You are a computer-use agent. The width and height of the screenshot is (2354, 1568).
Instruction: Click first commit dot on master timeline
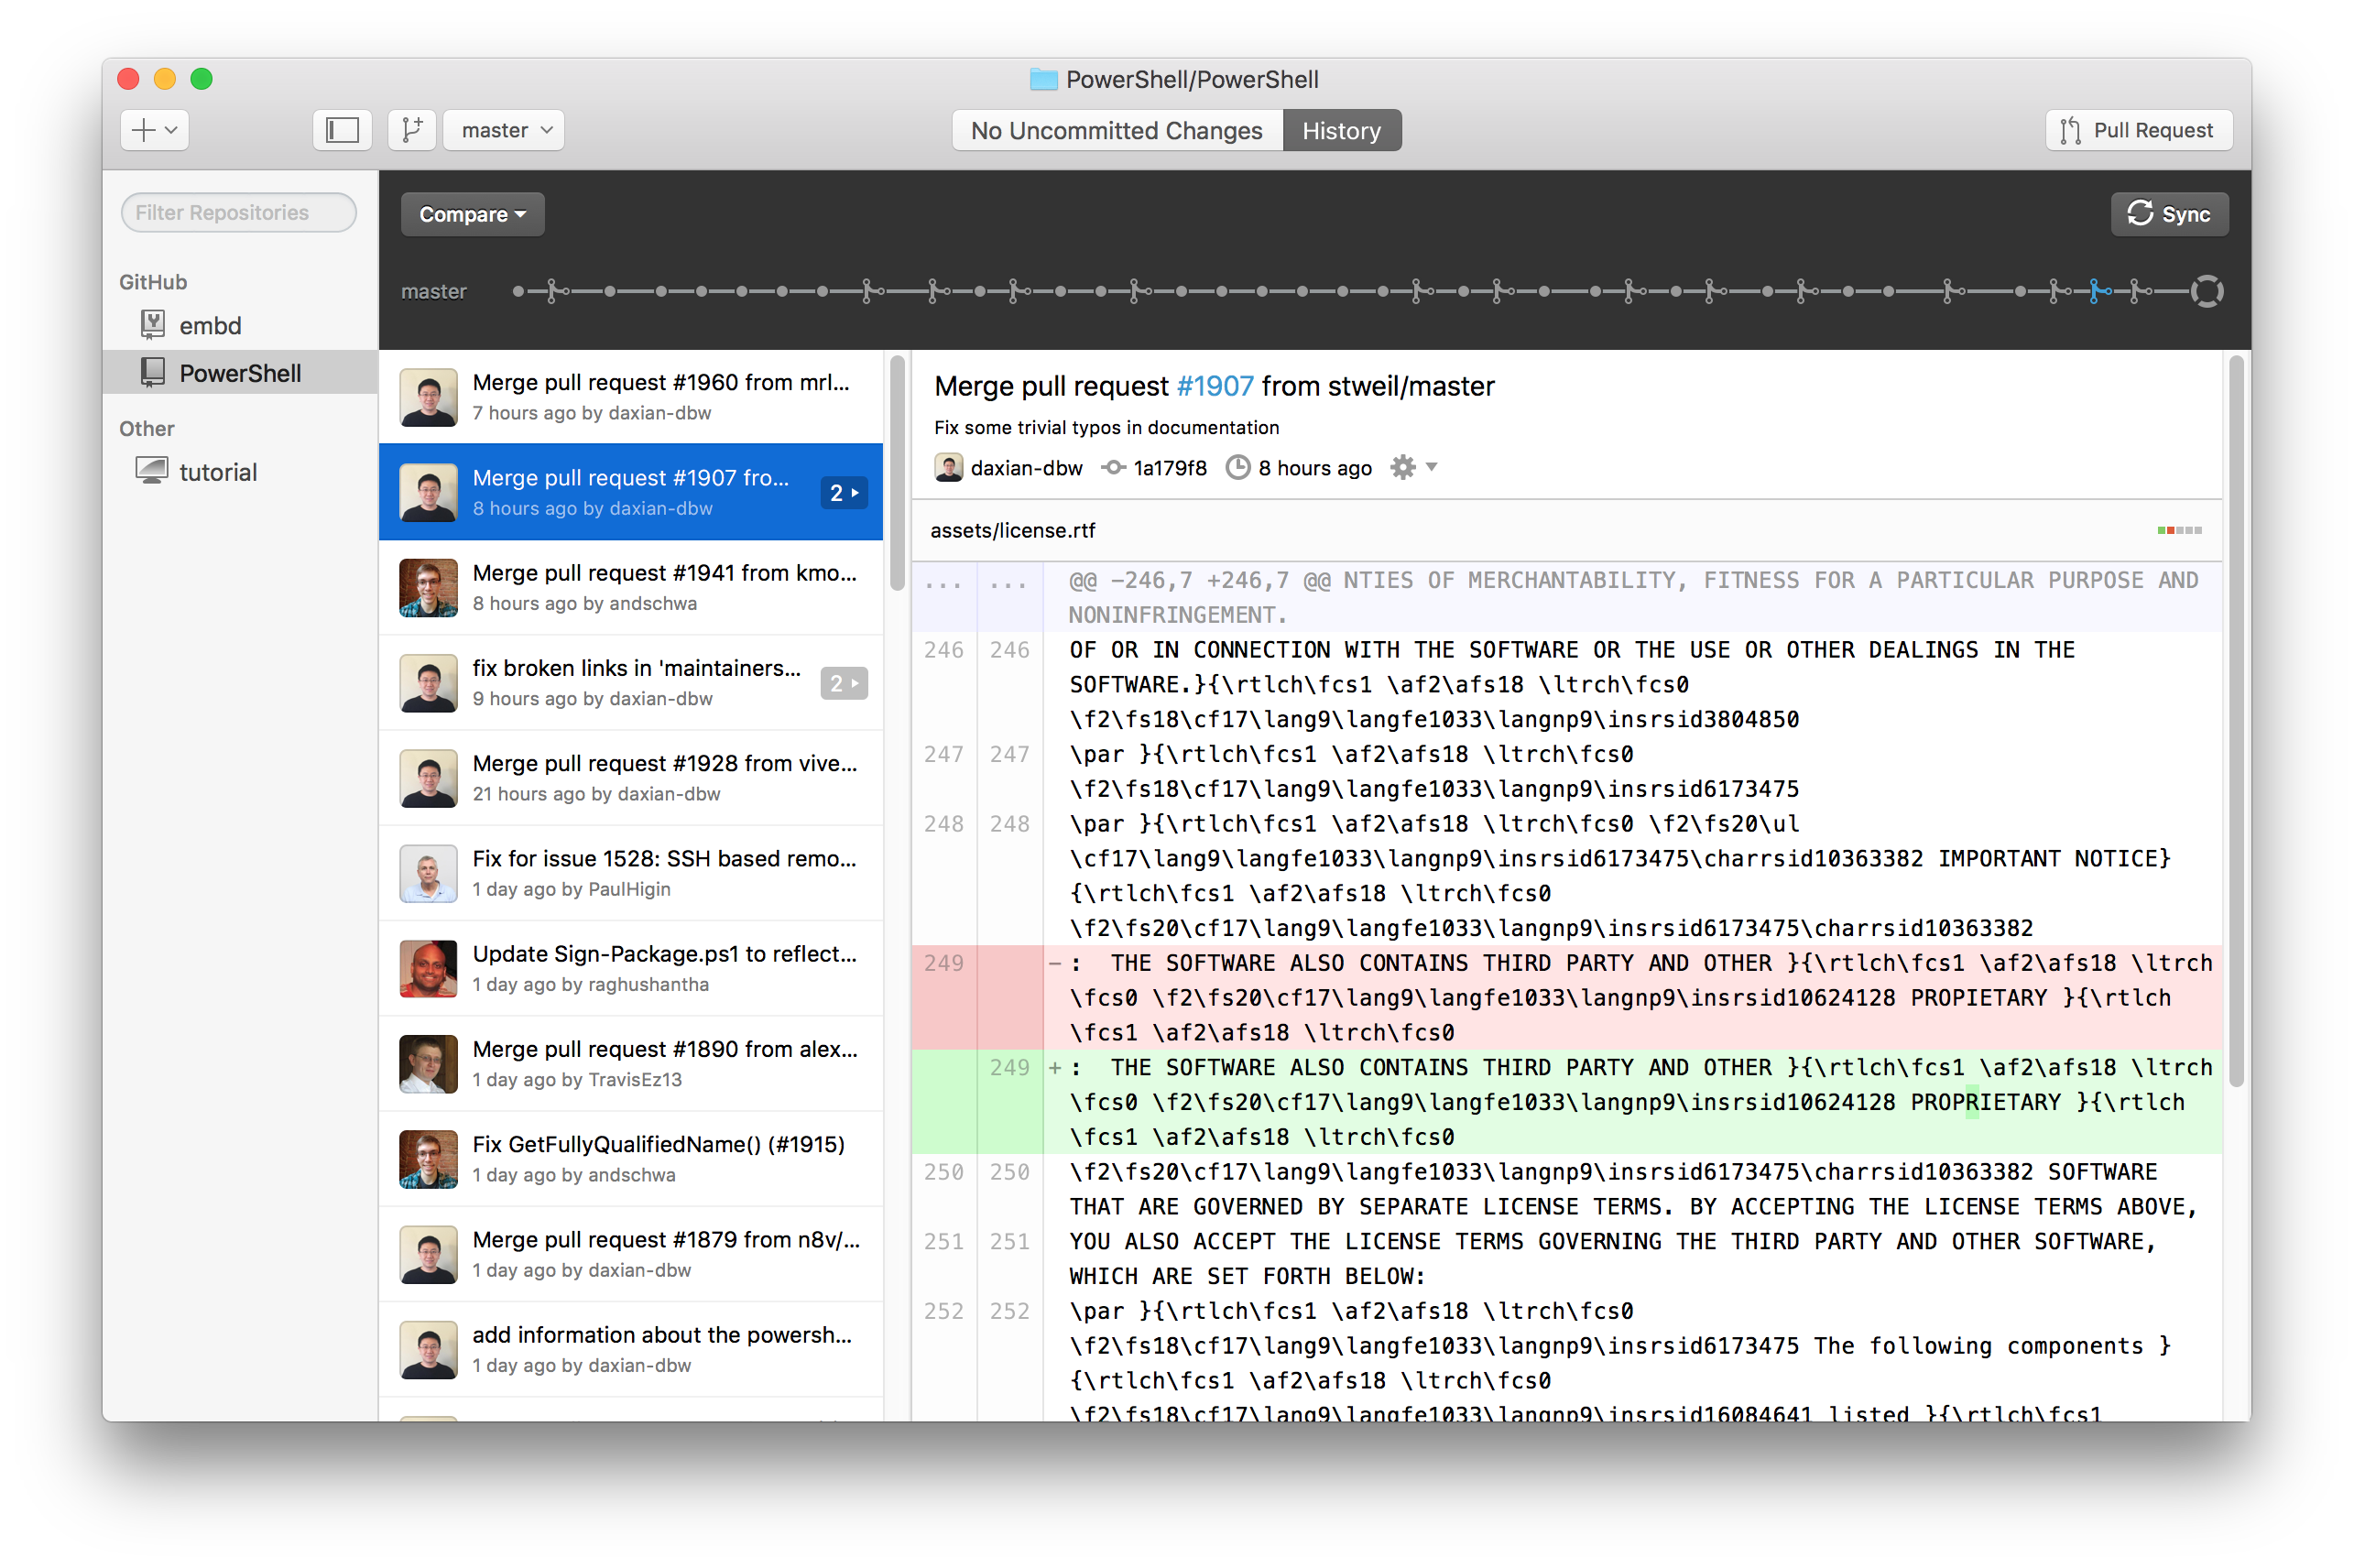[518, 291]
